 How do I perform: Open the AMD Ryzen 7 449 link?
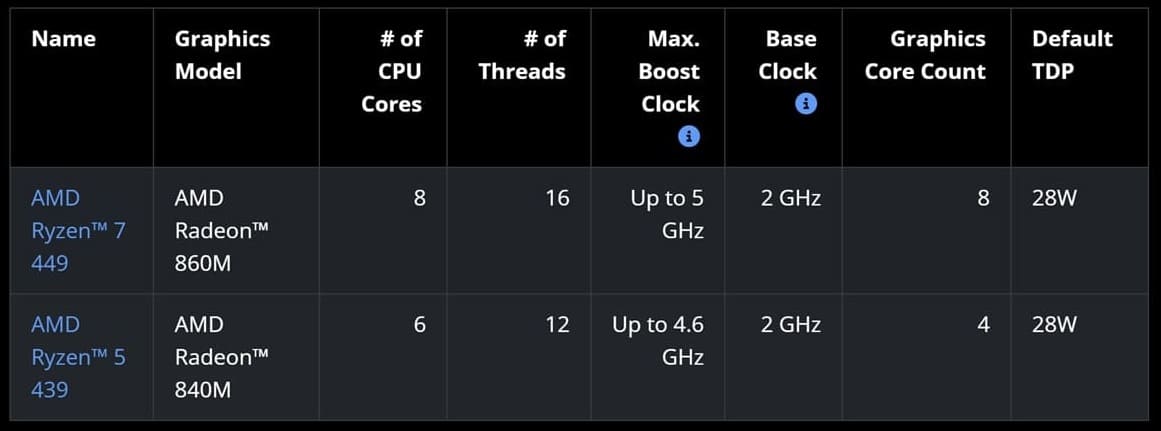click(x=78, y=230)
